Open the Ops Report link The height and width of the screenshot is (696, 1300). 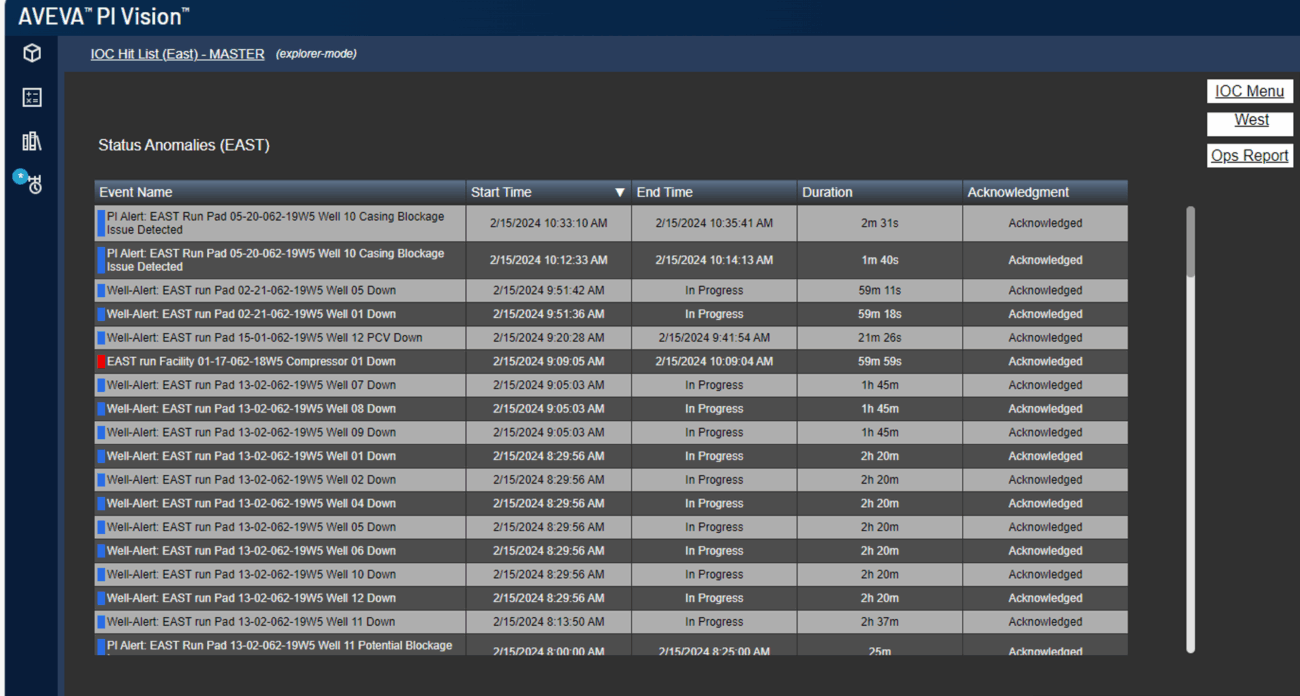1249,156
